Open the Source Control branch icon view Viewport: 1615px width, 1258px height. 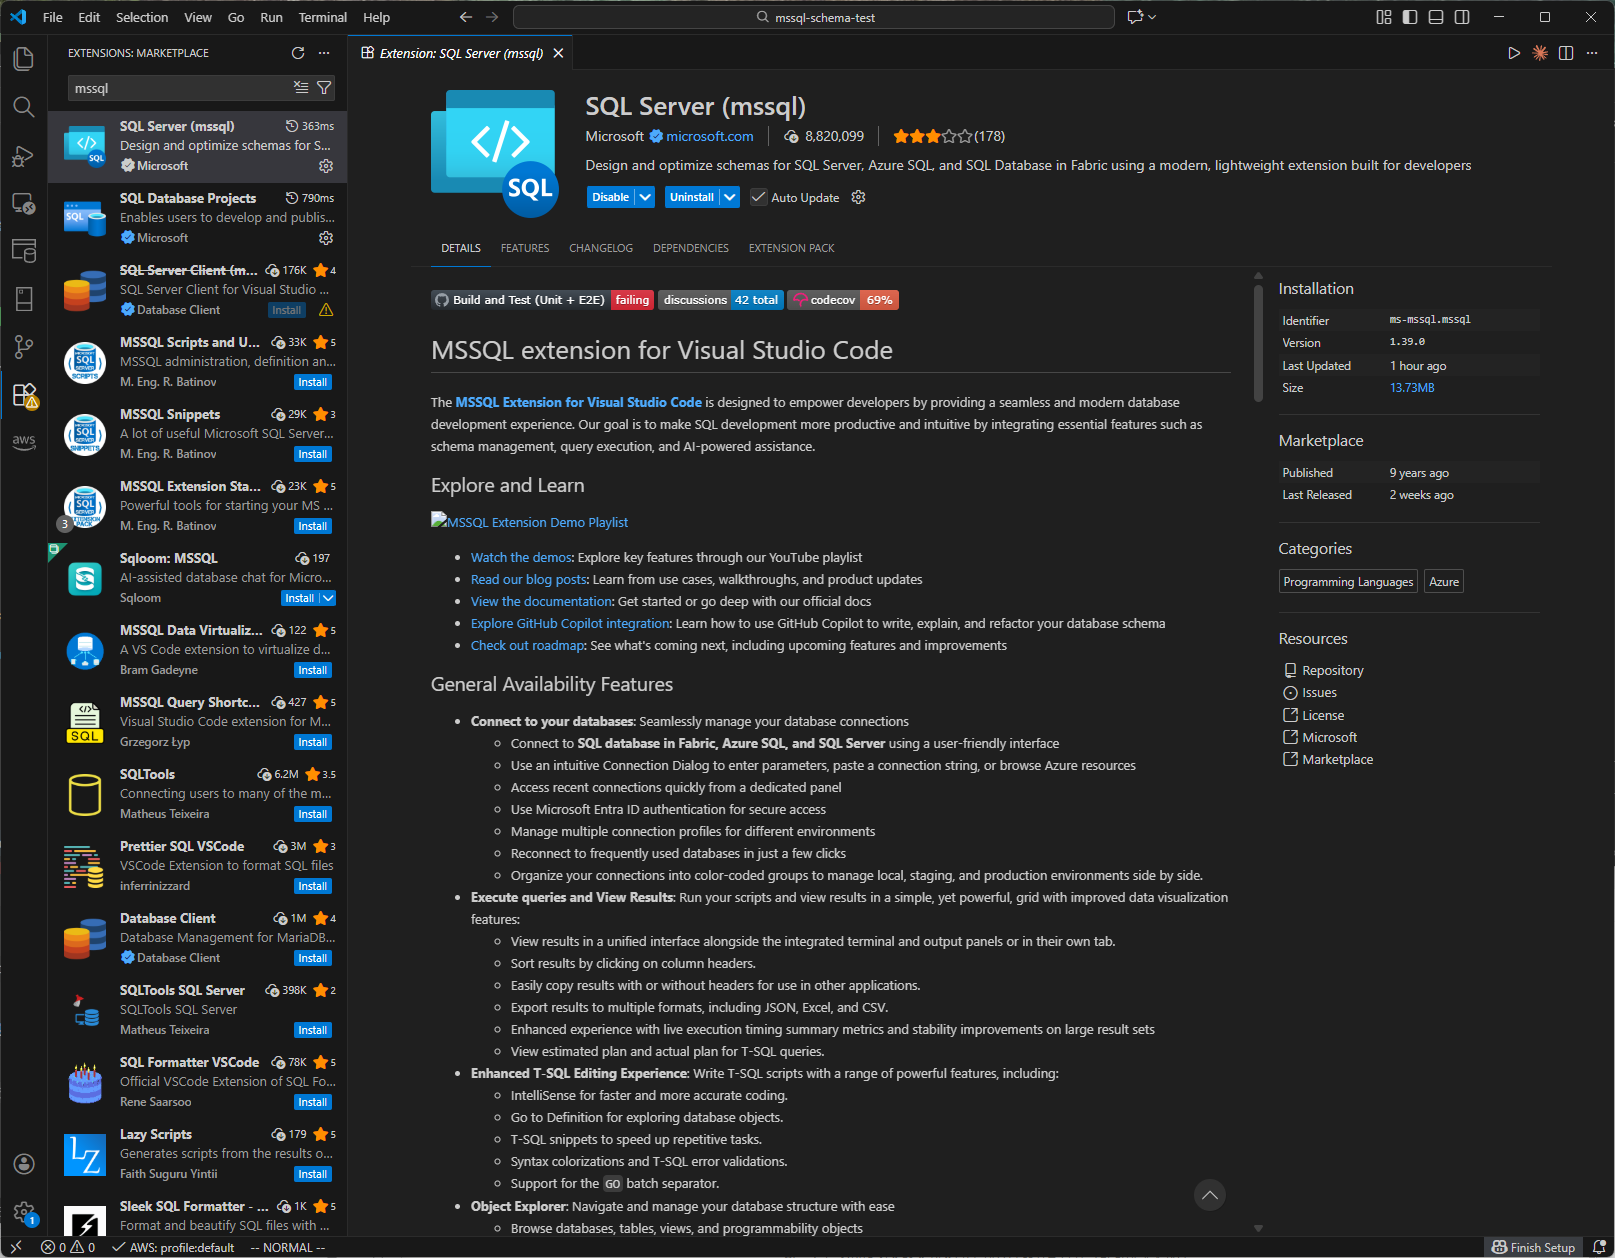coord(24,347)
